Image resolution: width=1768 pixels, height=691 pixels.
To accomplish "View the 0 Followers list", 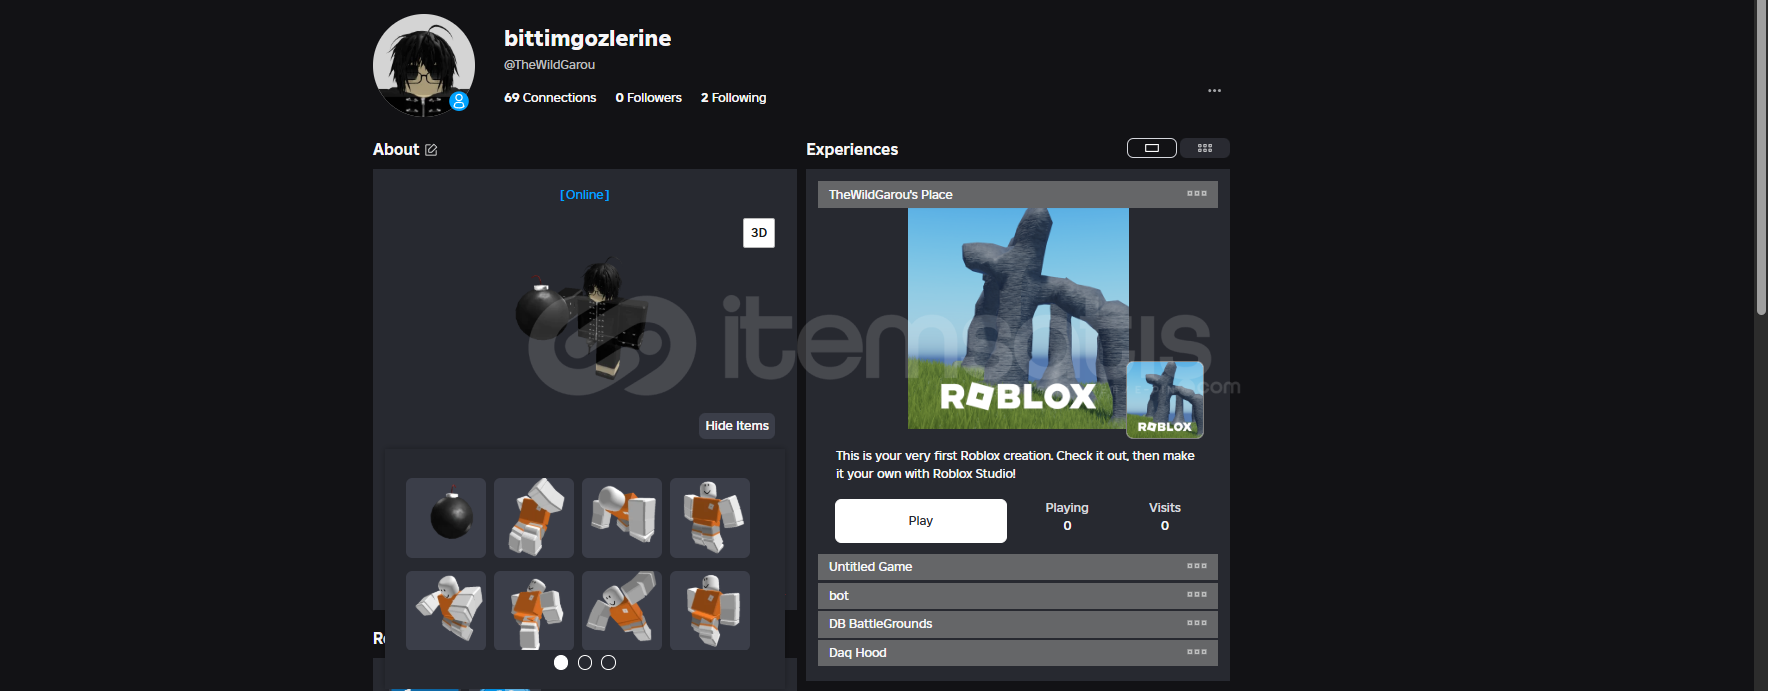I will point(648,98).
